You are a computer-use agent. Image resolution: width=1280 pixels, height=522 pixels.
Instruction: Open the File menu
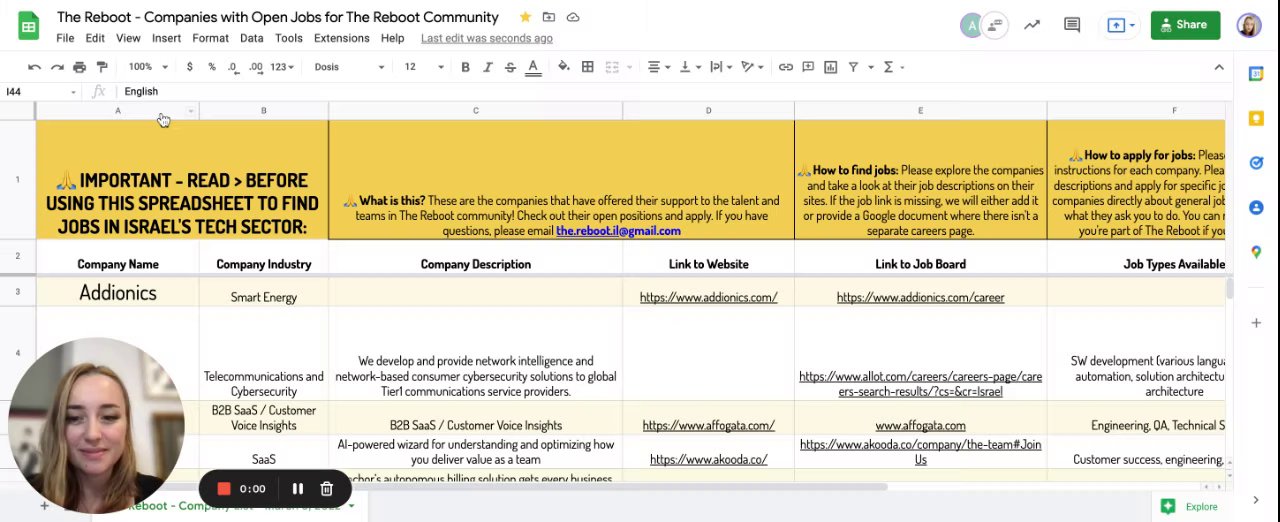click(65, 38)
